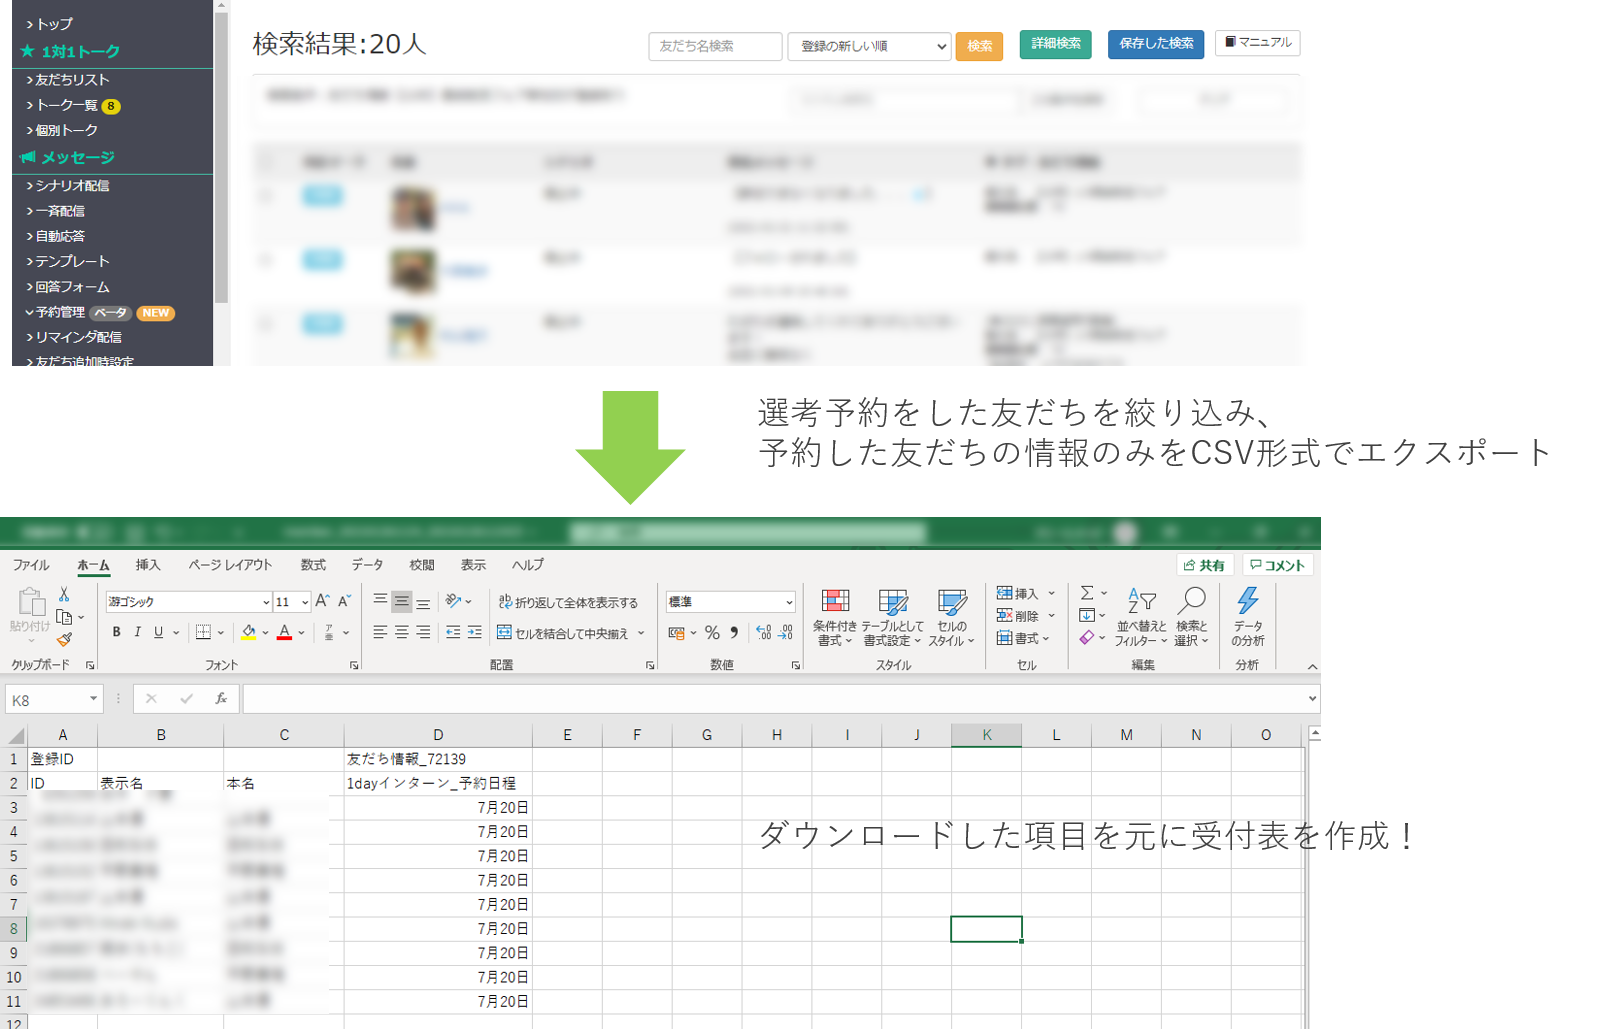Expand the formula bar
This screenshot has width=1621, height=1029.
click(x=1312, y=699)
